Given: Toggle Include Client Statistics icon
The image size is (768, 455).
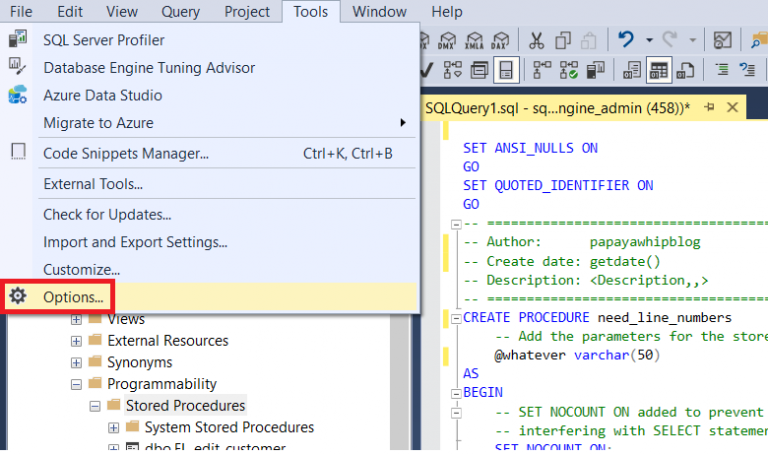Looking at the screenshot, I should 596,71.
